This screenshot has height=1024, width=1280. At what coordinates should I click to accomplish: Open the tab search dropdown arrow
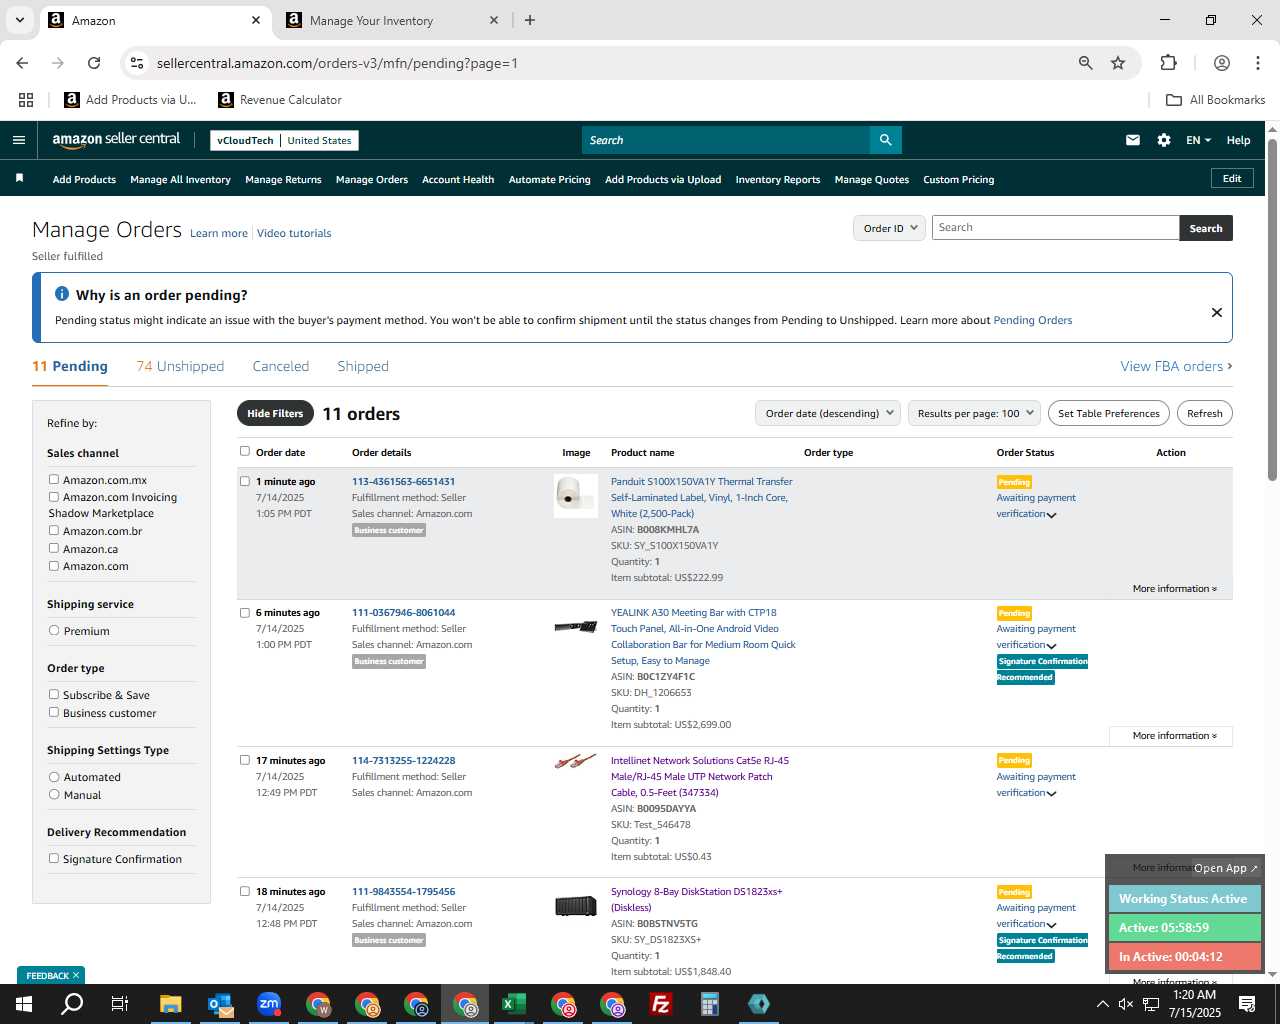19,20
